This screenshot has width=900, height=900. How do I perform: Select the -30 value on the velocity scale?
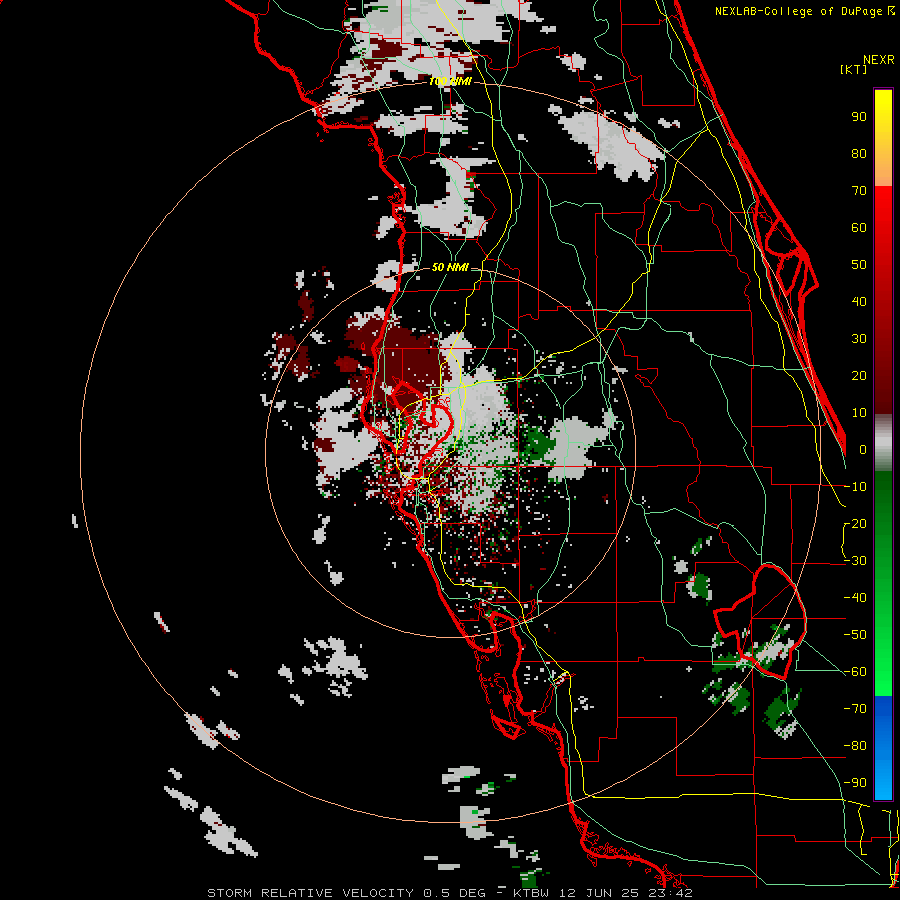(855, 561)
